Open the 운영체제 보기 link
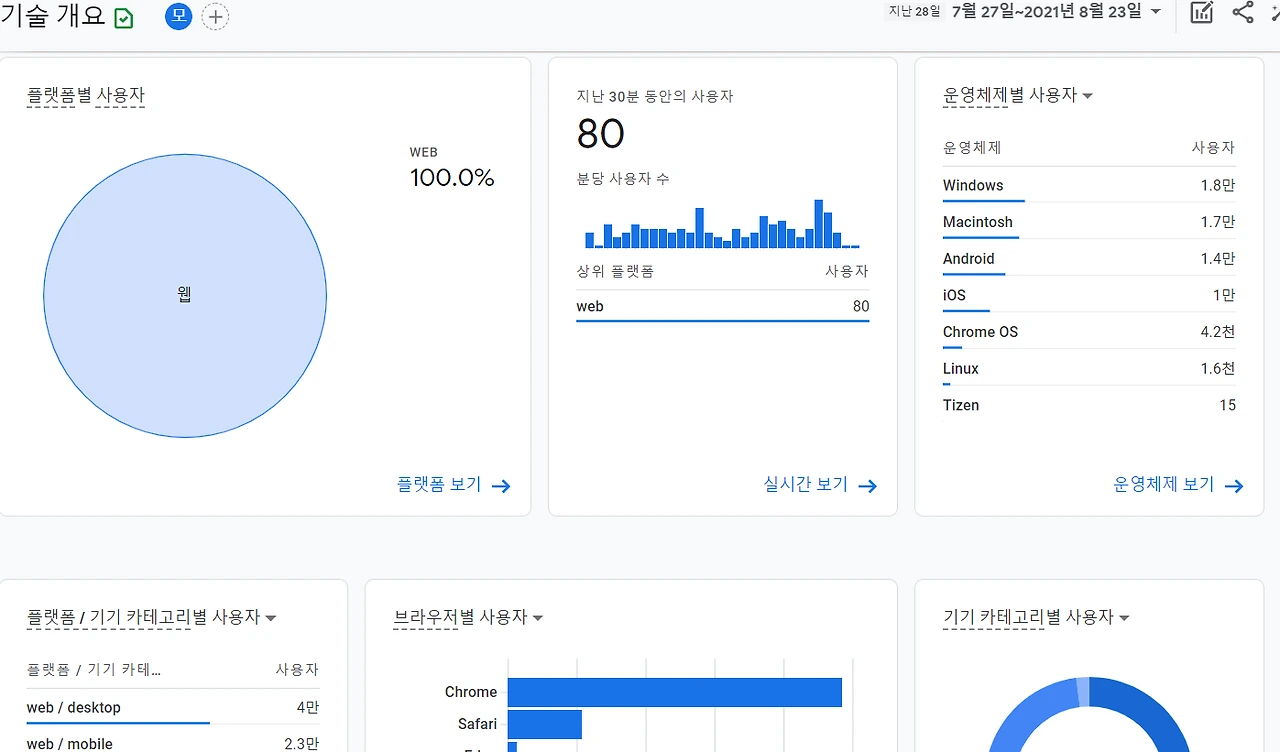Viewport: 1280px width, 752px height. click(1179, 485)
